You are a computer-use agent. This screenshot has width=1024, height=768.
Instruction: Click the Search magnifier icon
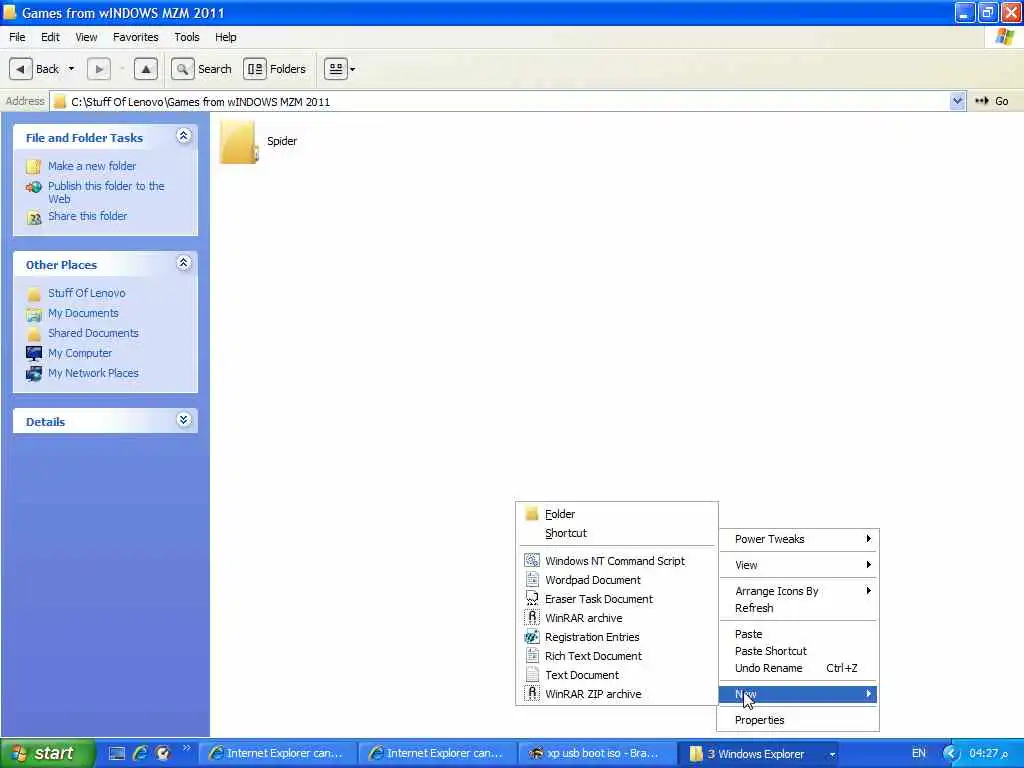point(183,69)
